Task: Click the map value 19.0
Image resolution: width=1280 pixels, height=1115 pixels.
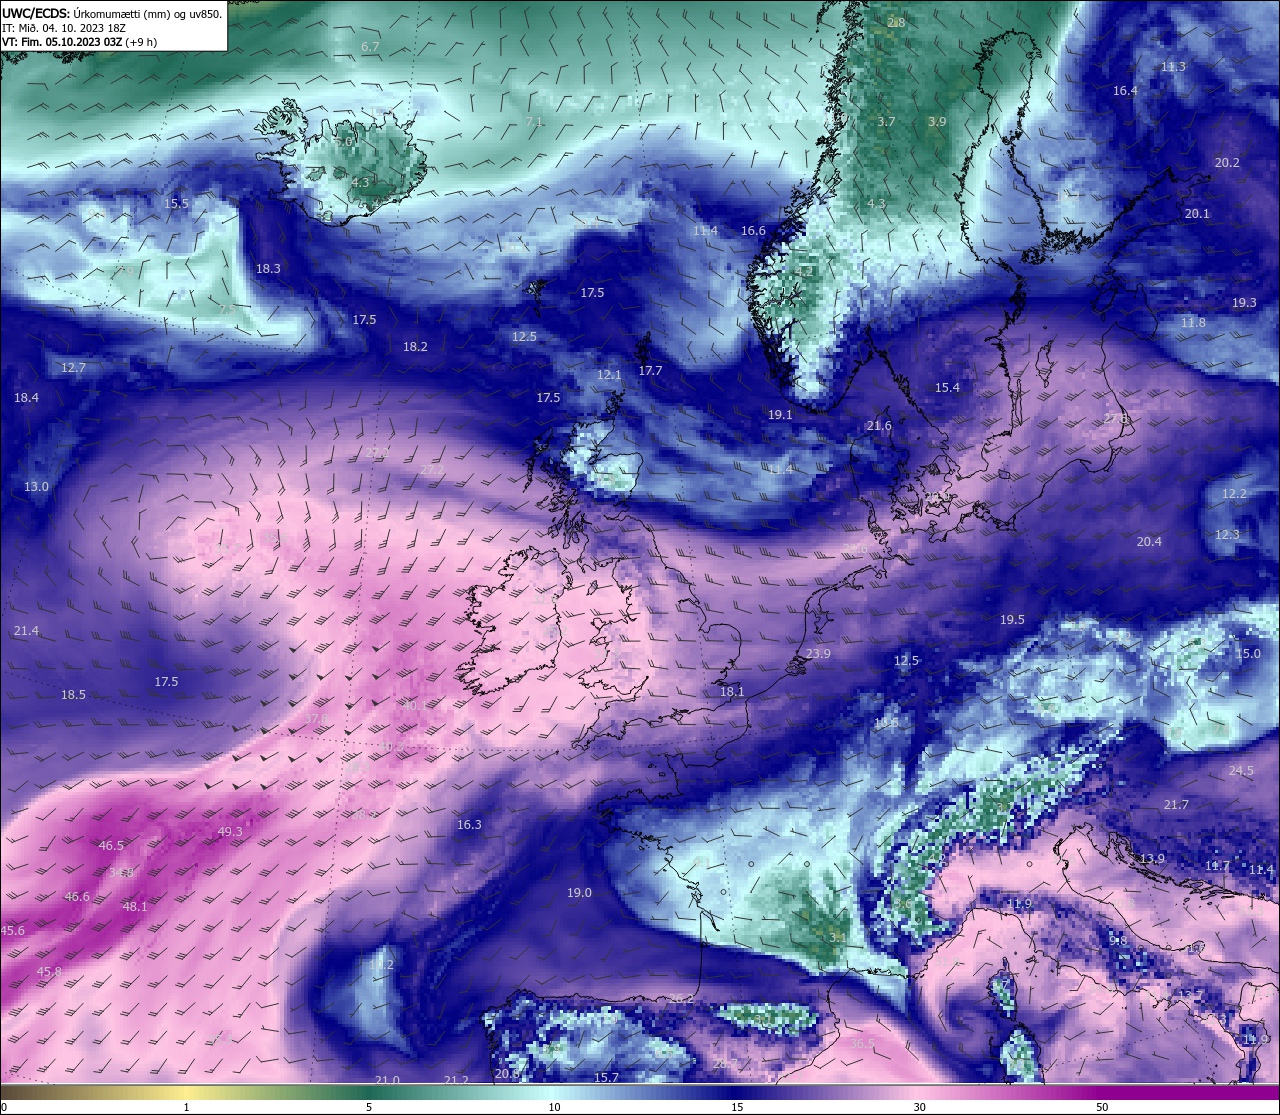Action: coord(579,893)
